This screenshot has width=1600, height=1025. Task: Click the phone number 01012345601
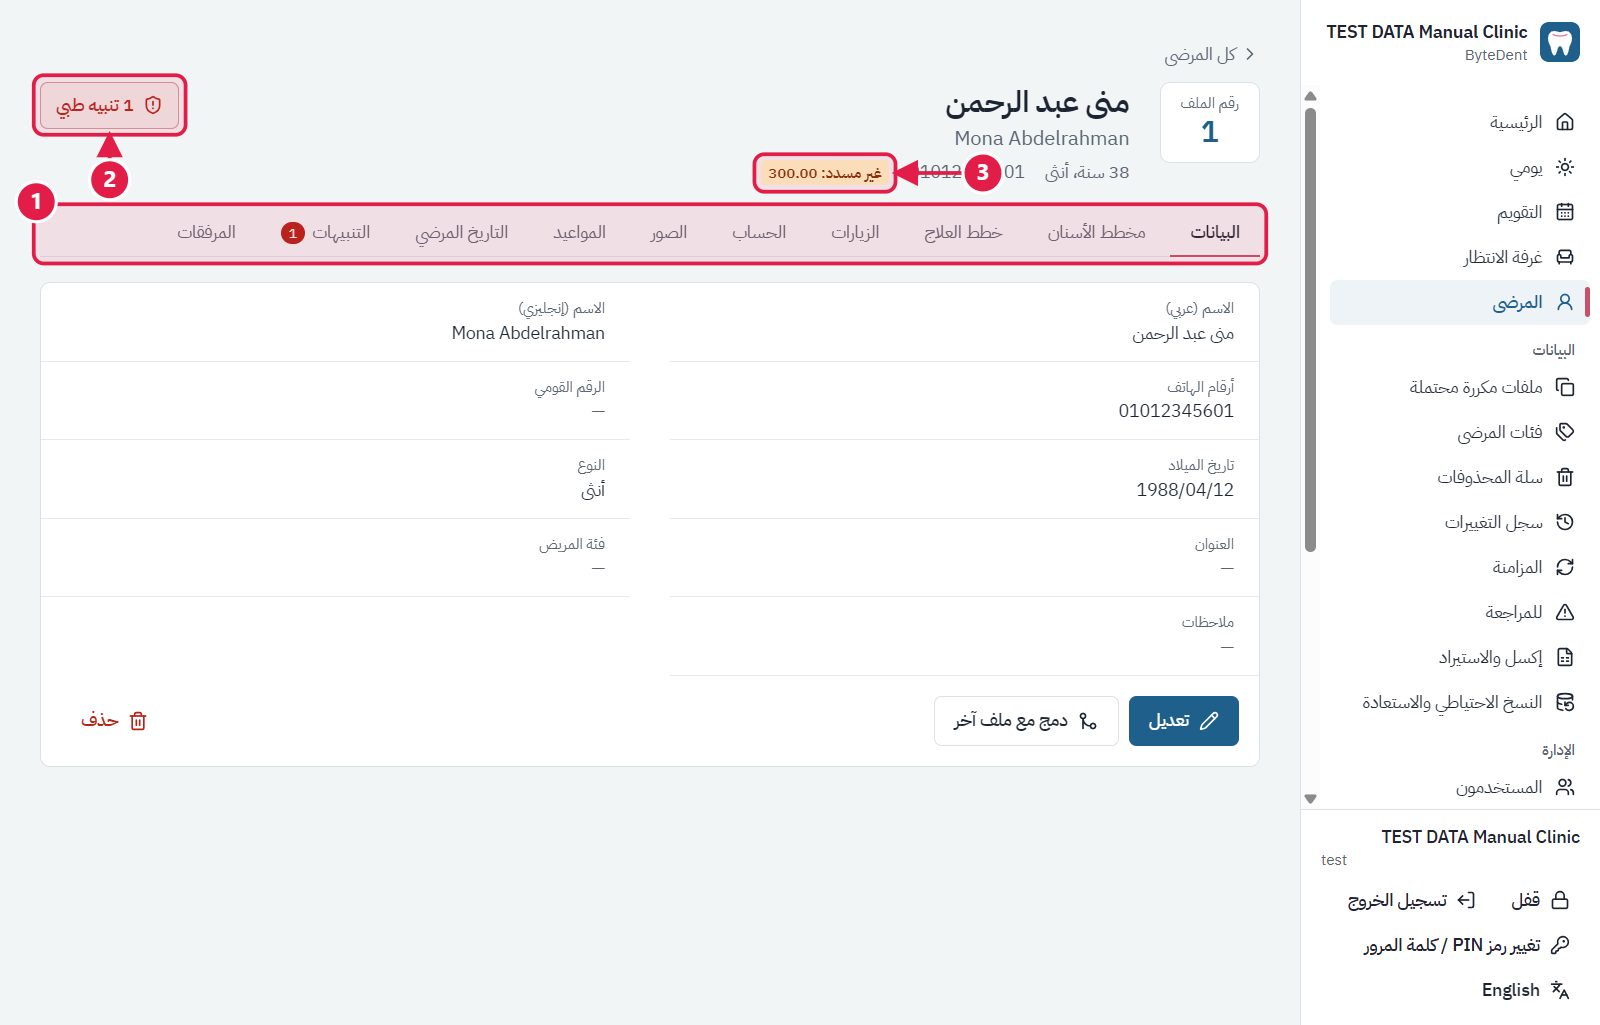click(x=1176, y=411)
